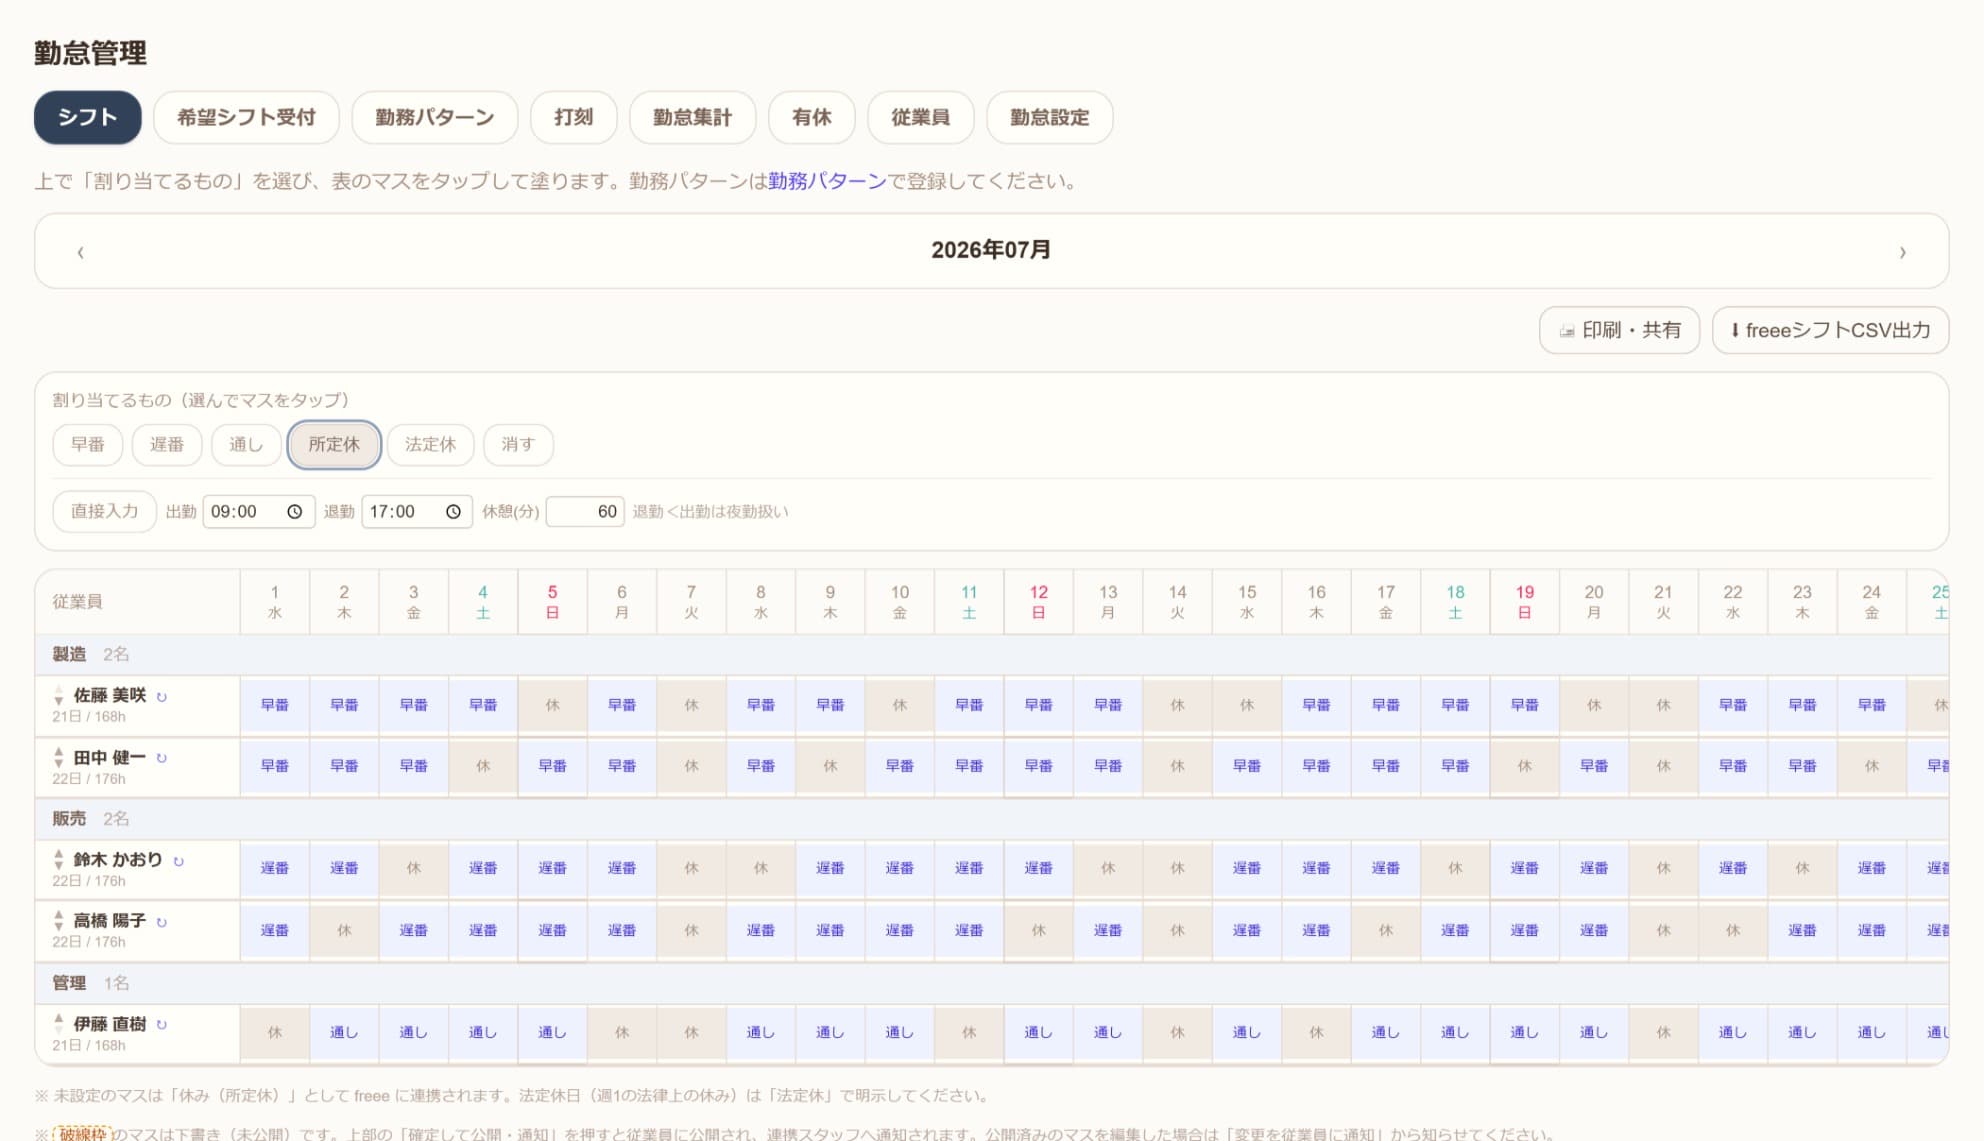Click the 退勤 time field showing 17:00
The image size is (1984, 1141).
(x=417, y=512)
